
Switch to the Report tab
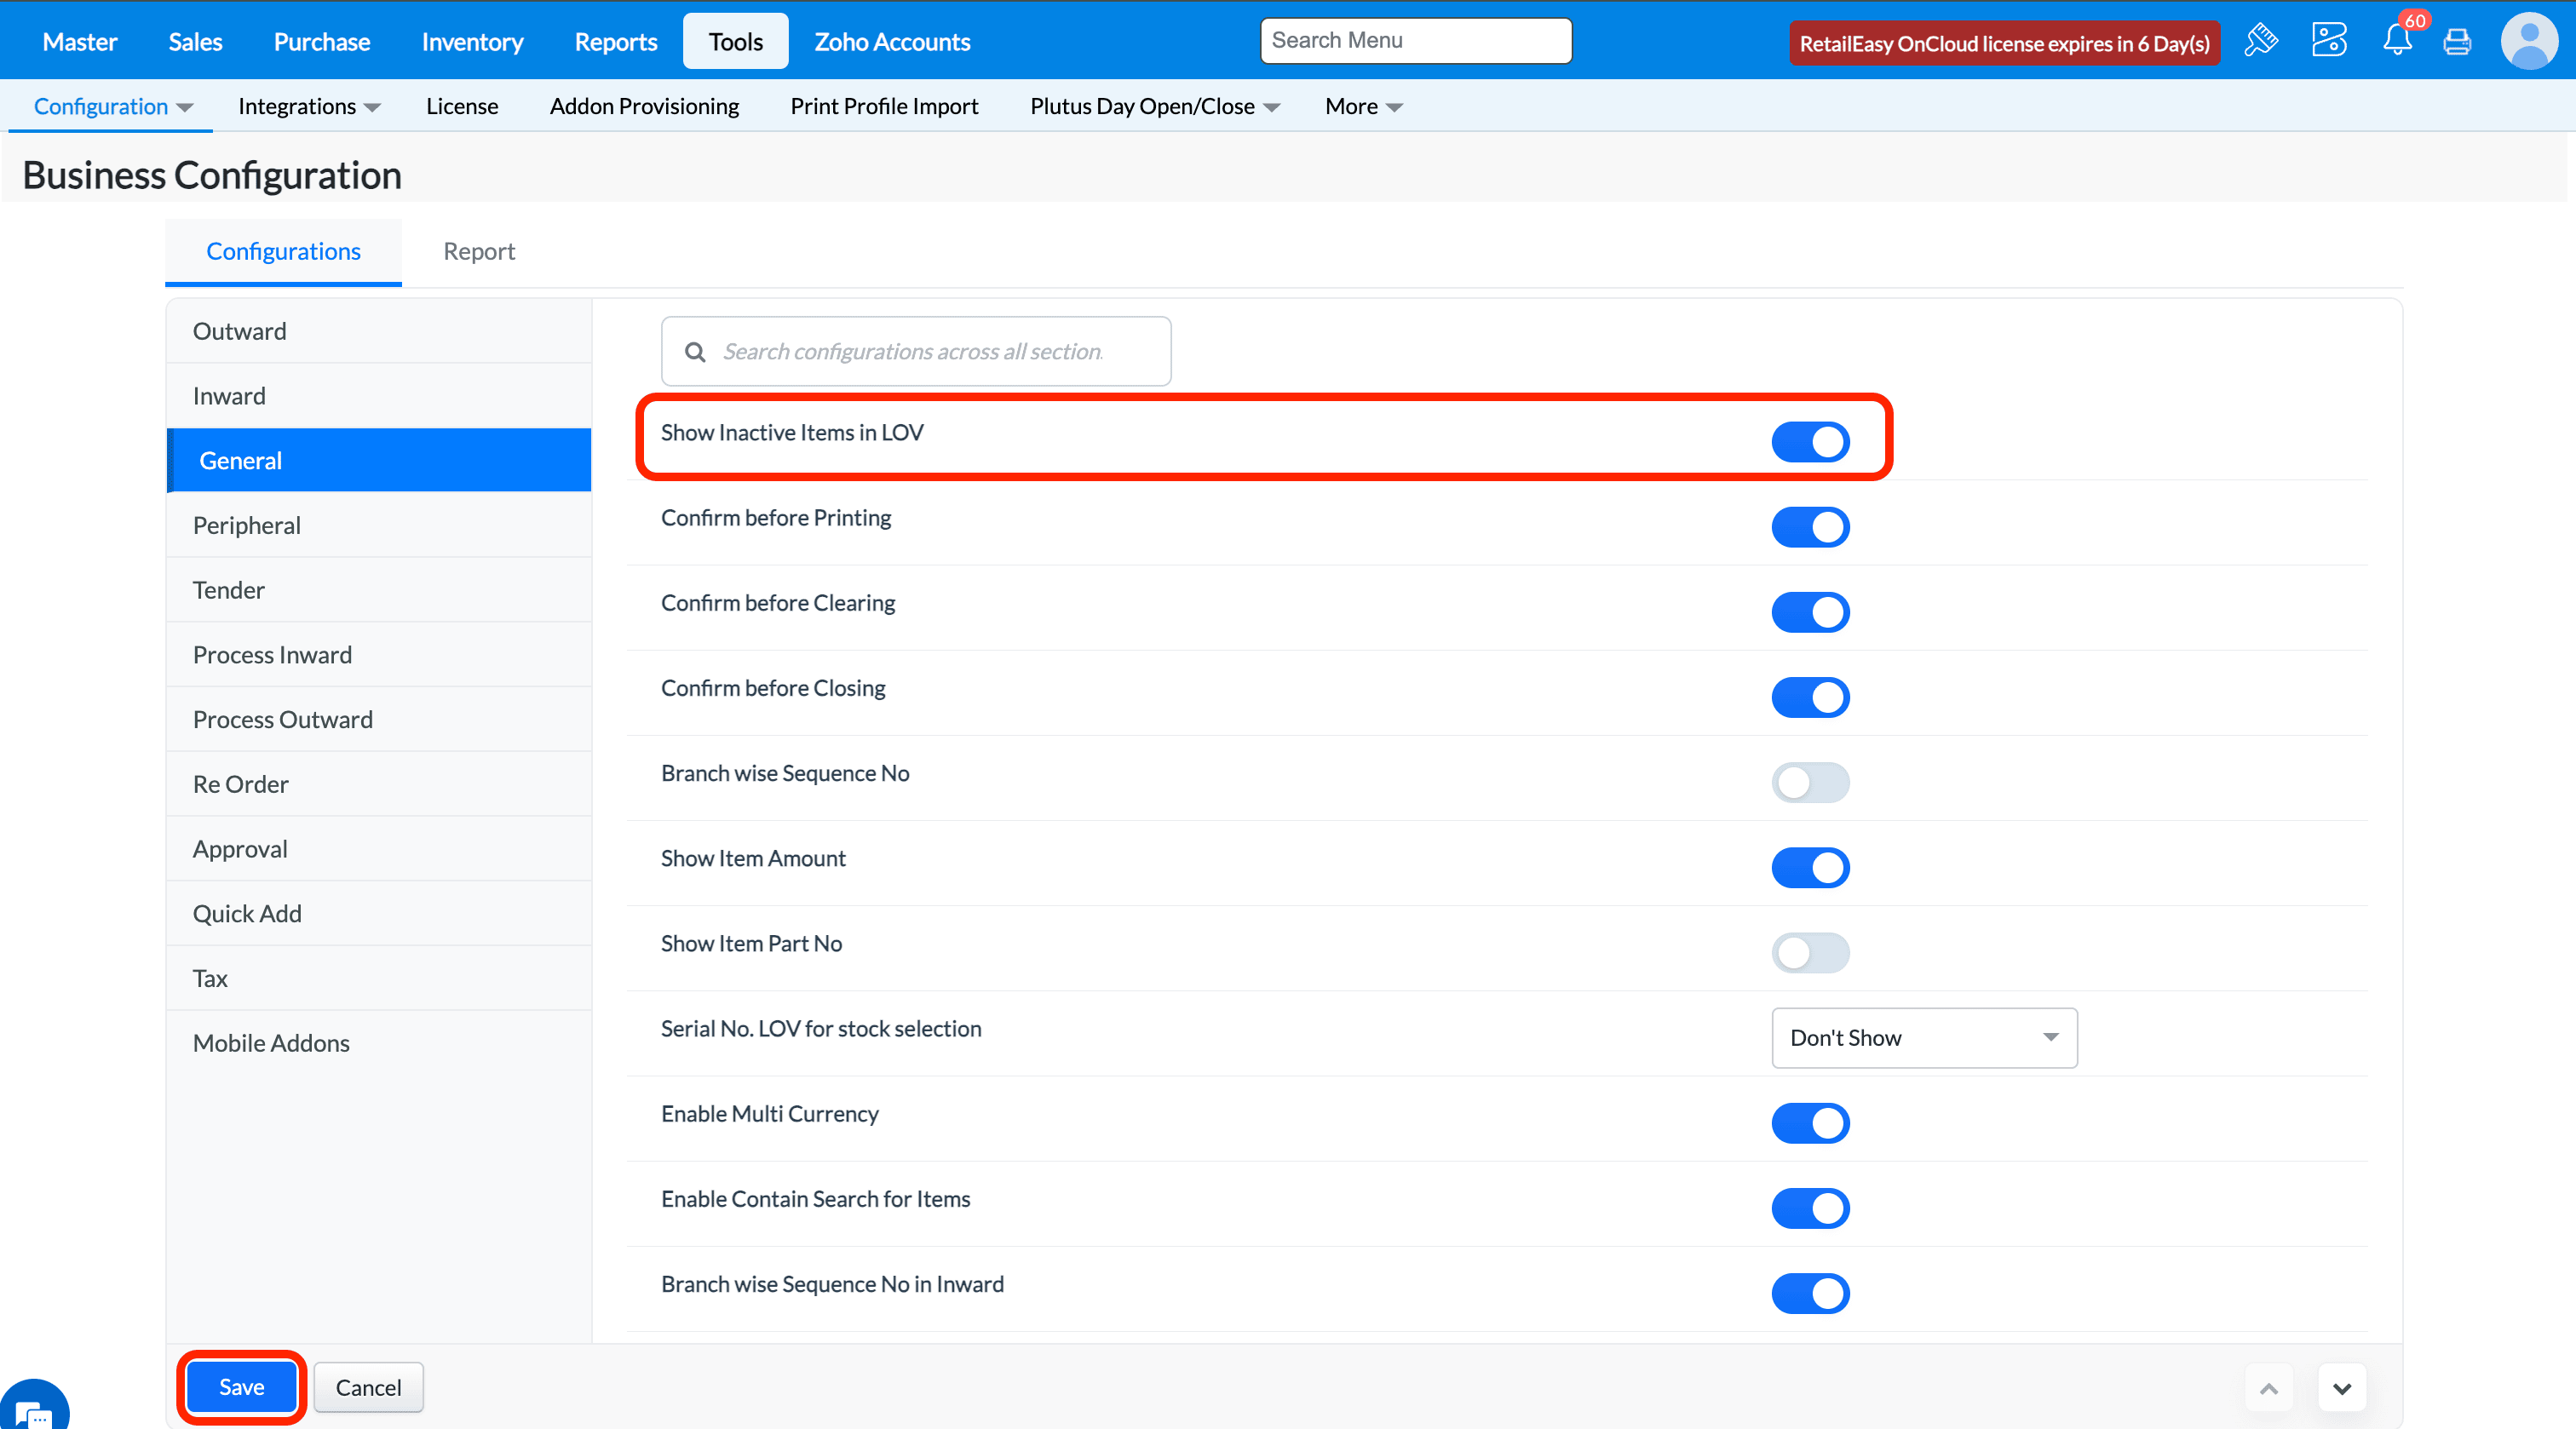[x=479, y=252]
